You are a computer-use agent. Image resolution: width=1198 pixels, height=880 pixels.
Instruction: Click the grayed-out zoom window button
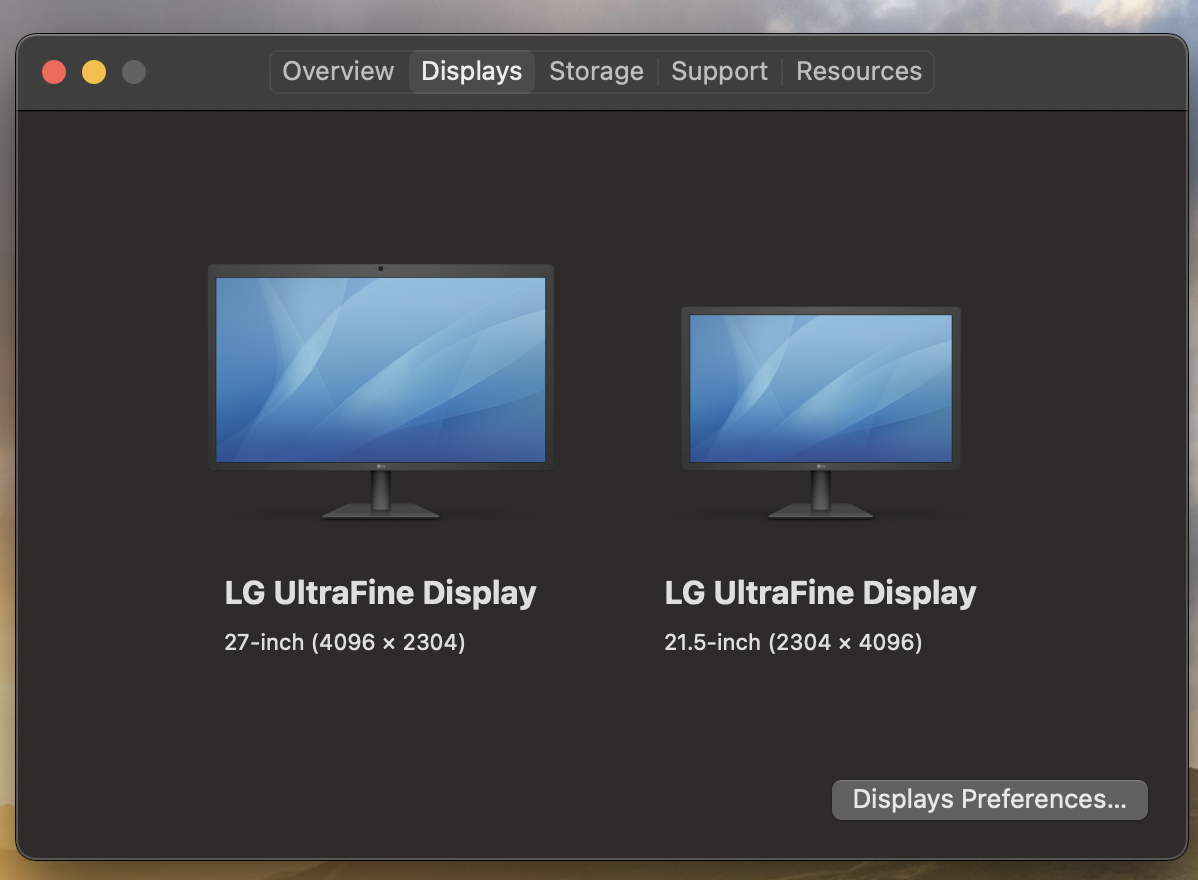(134, 72)
